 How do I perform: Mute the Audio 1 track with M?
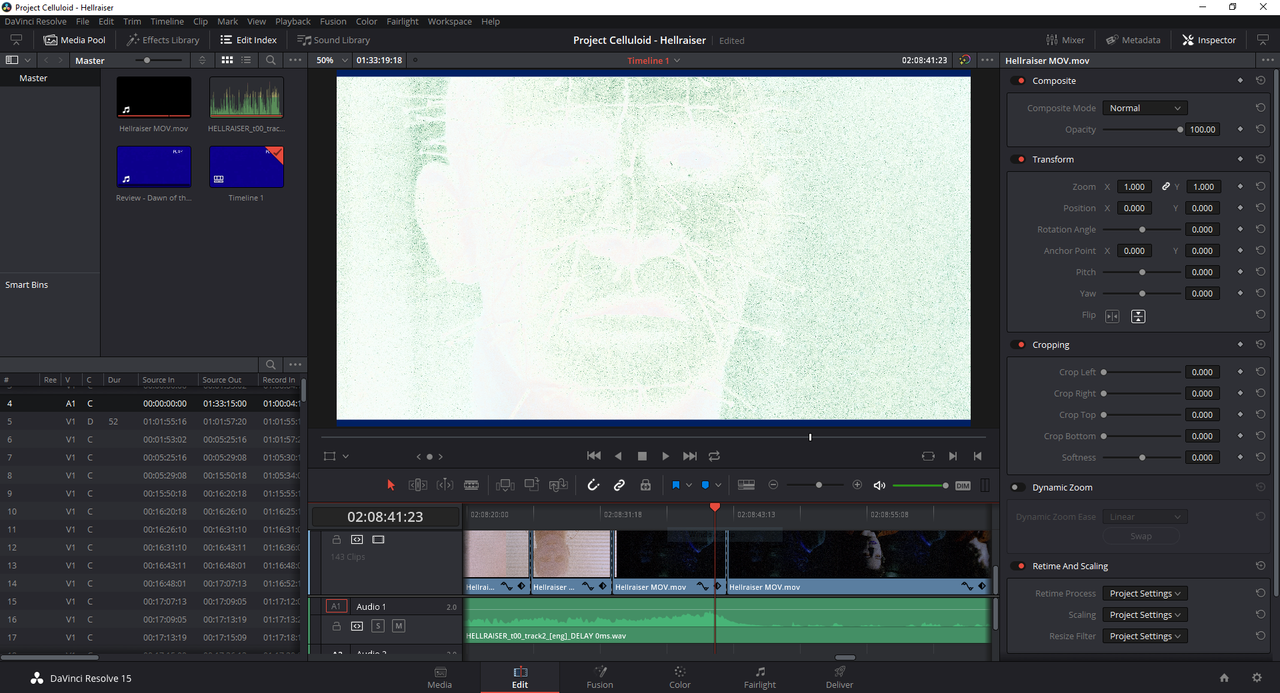pyautogui.click(x=398, y=626)
